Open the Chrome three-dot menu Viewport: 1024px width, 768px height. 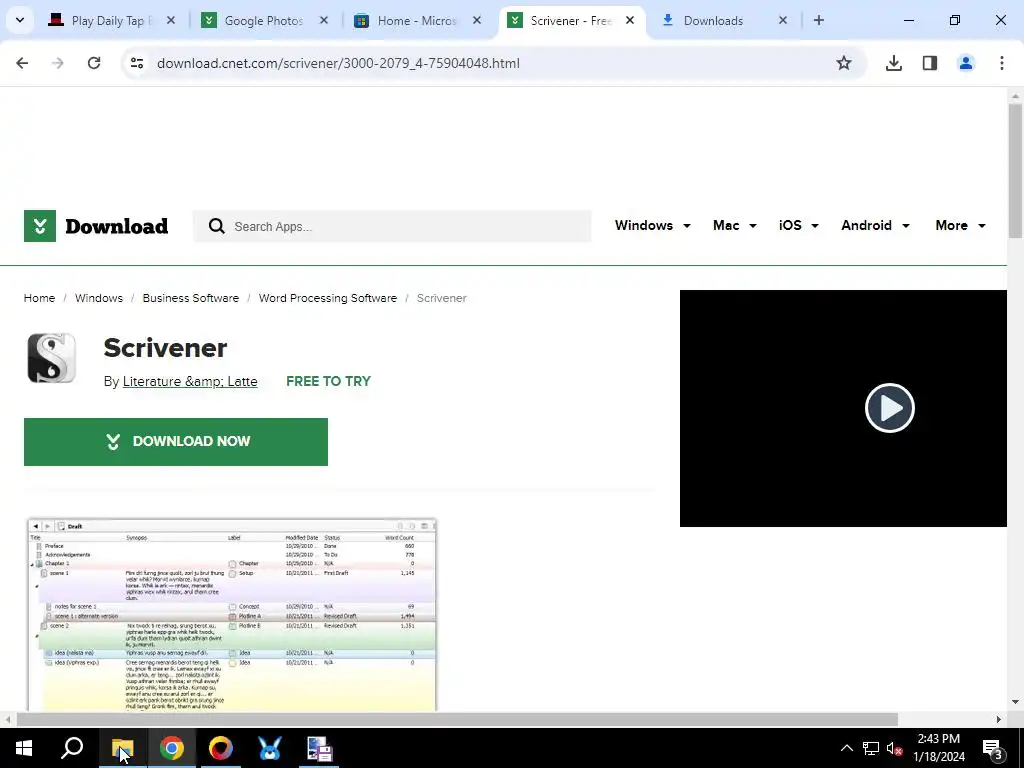pyautogui.click(x=1001, y=63)
